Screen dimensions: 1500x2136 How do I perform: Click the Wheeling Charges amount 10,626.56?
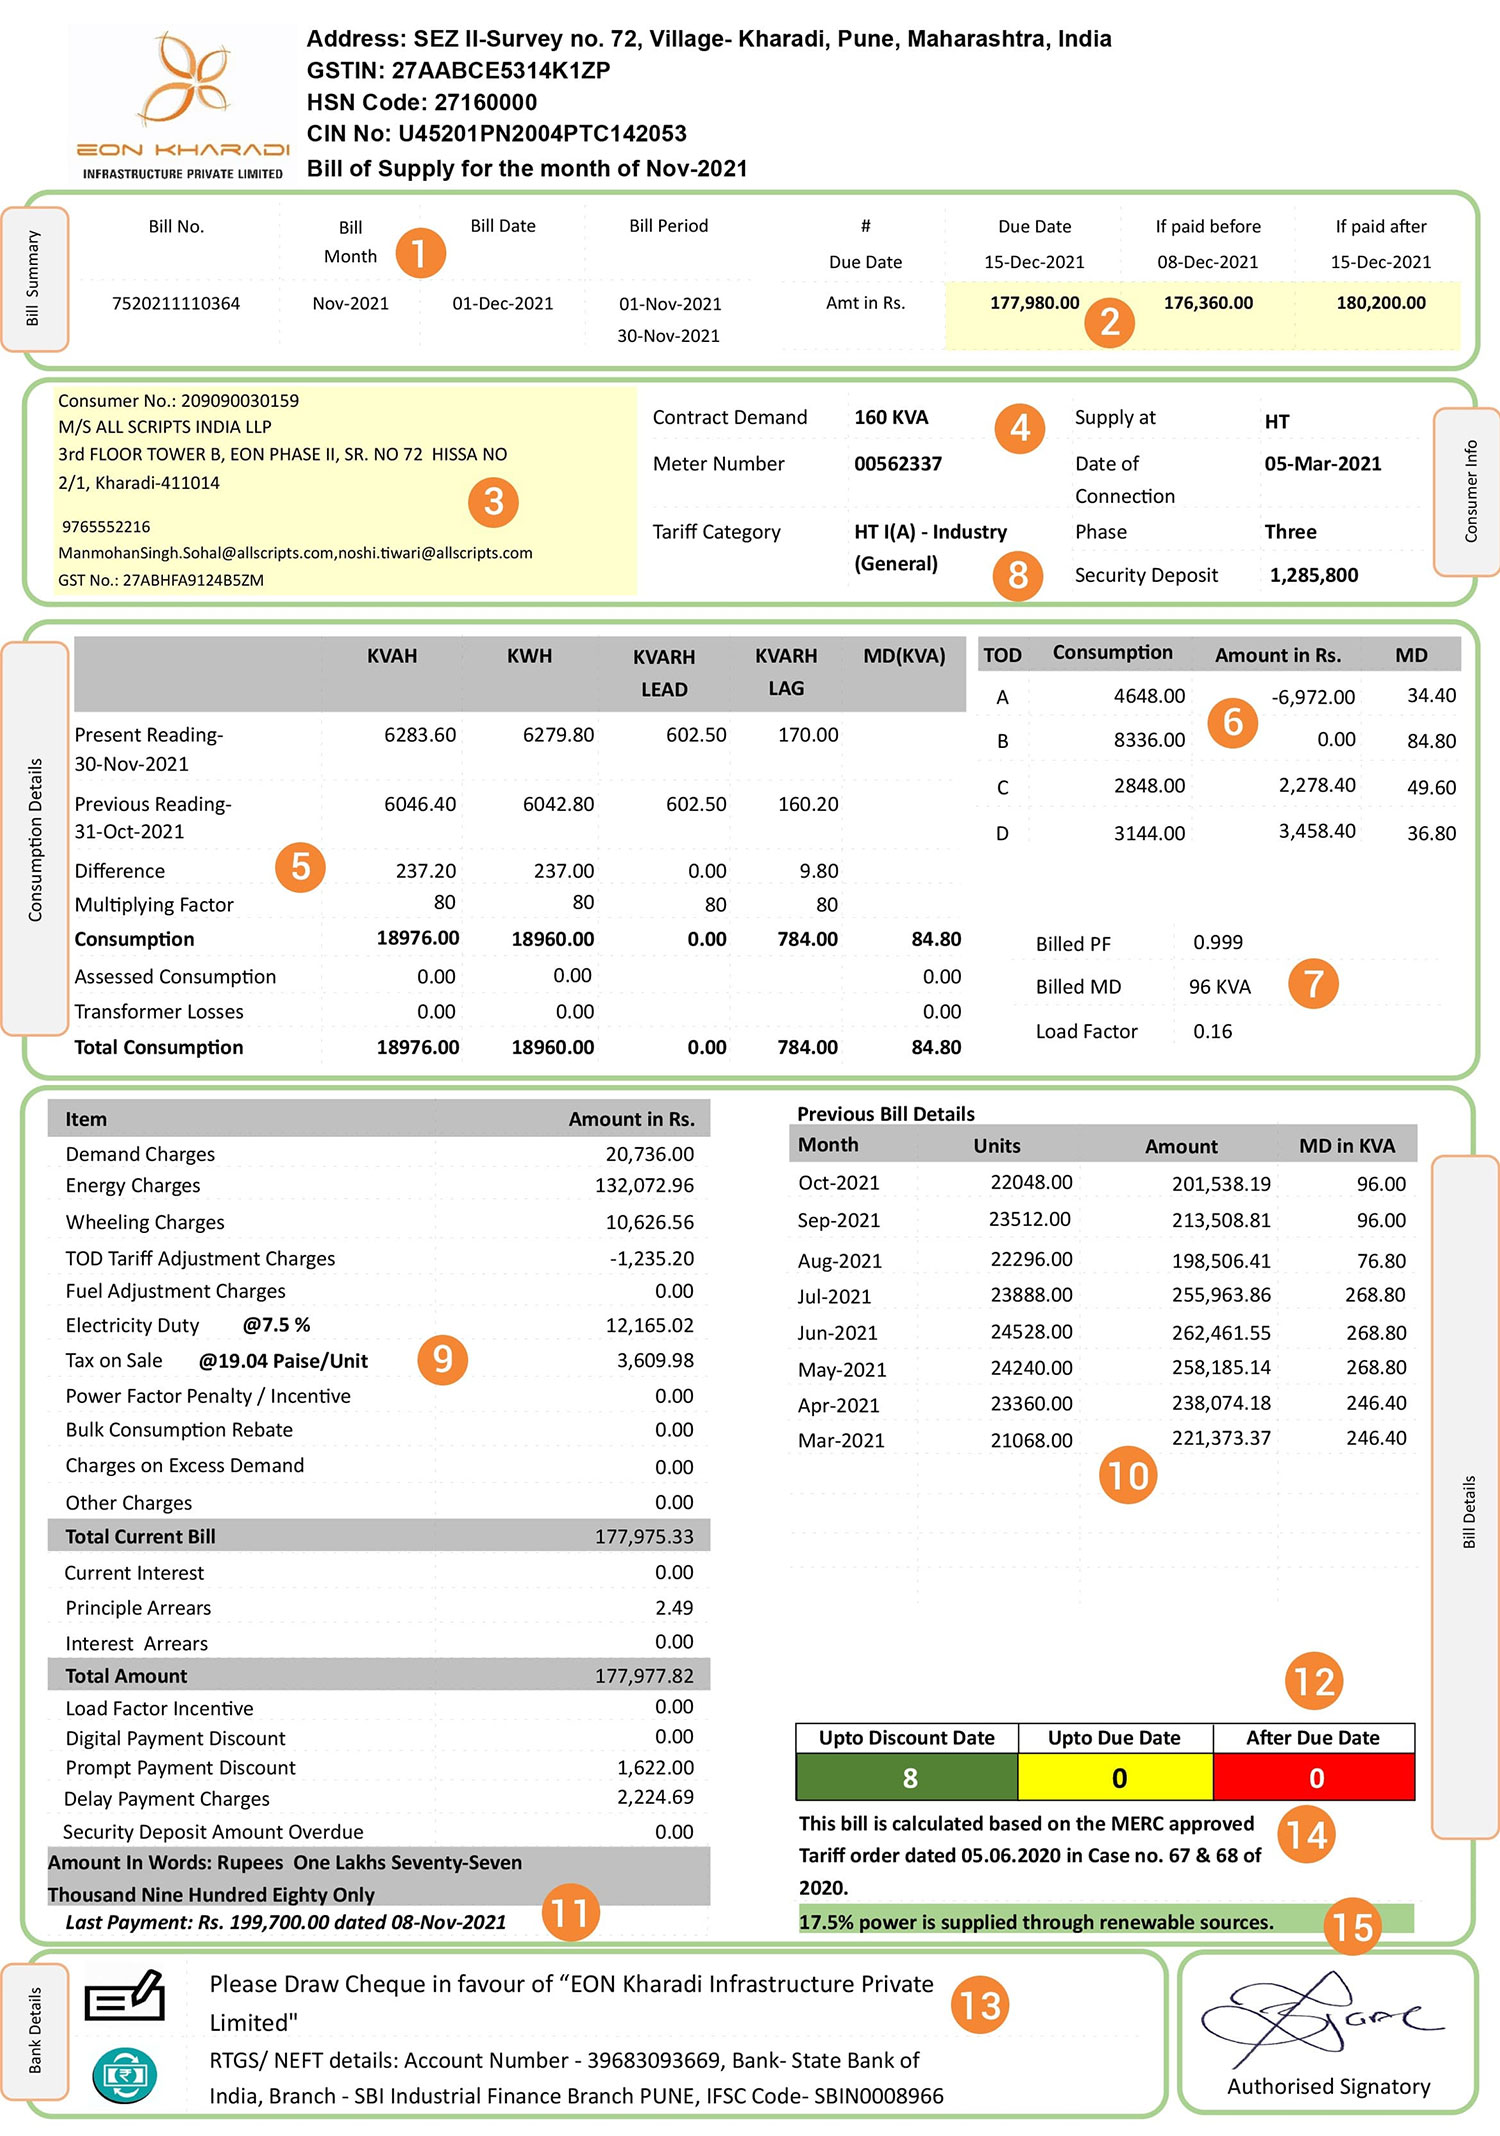650,1222
